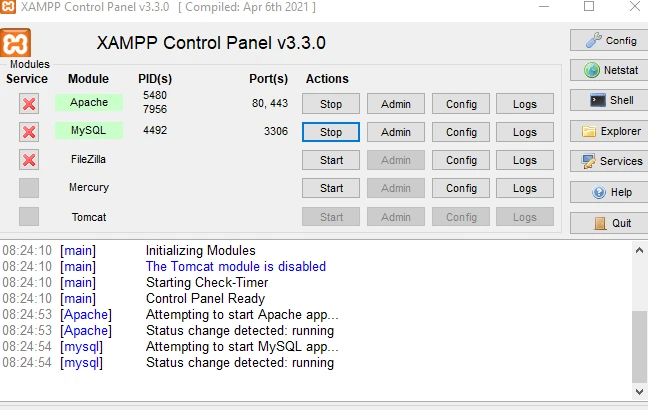This screenshot has width=648, height=410.
Task: Open Apache Admin page
Action: point(396,104)
